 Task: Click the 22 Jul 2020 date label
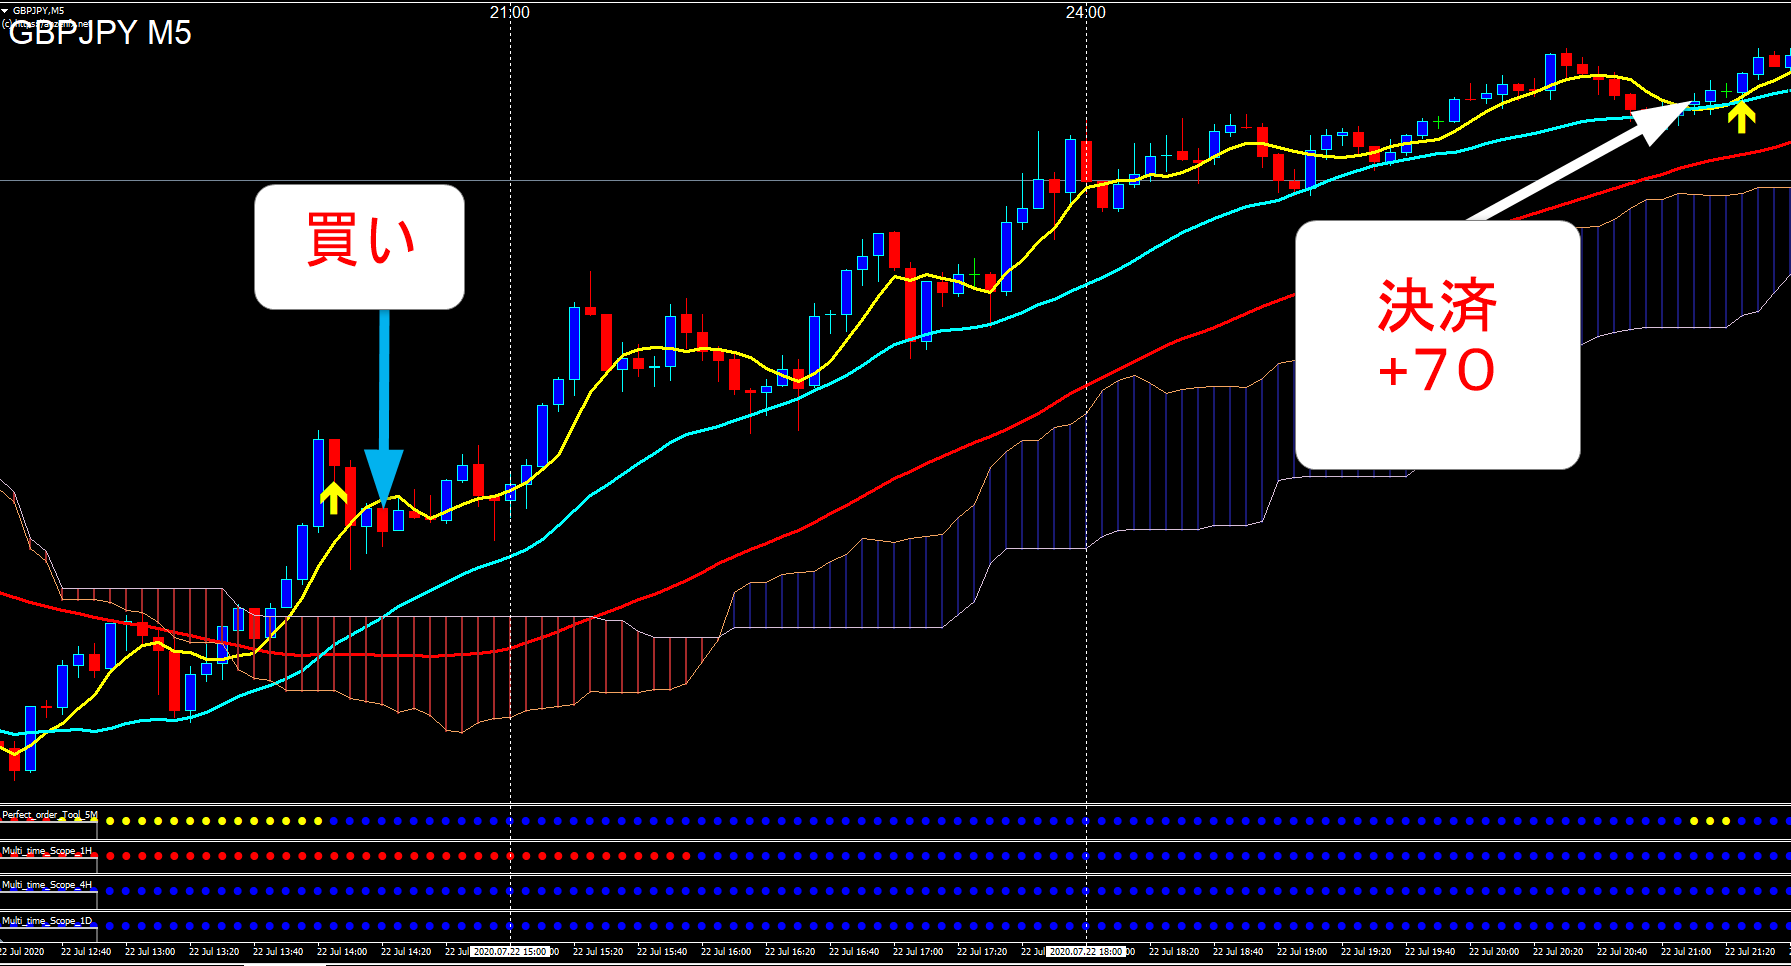[22, 952]
